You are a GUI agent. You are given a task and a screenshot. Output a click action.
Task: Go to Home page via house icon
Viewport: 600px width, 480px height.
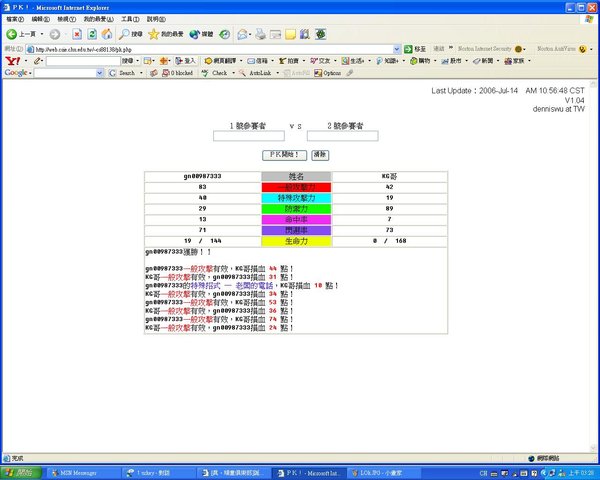pos(107,34)
